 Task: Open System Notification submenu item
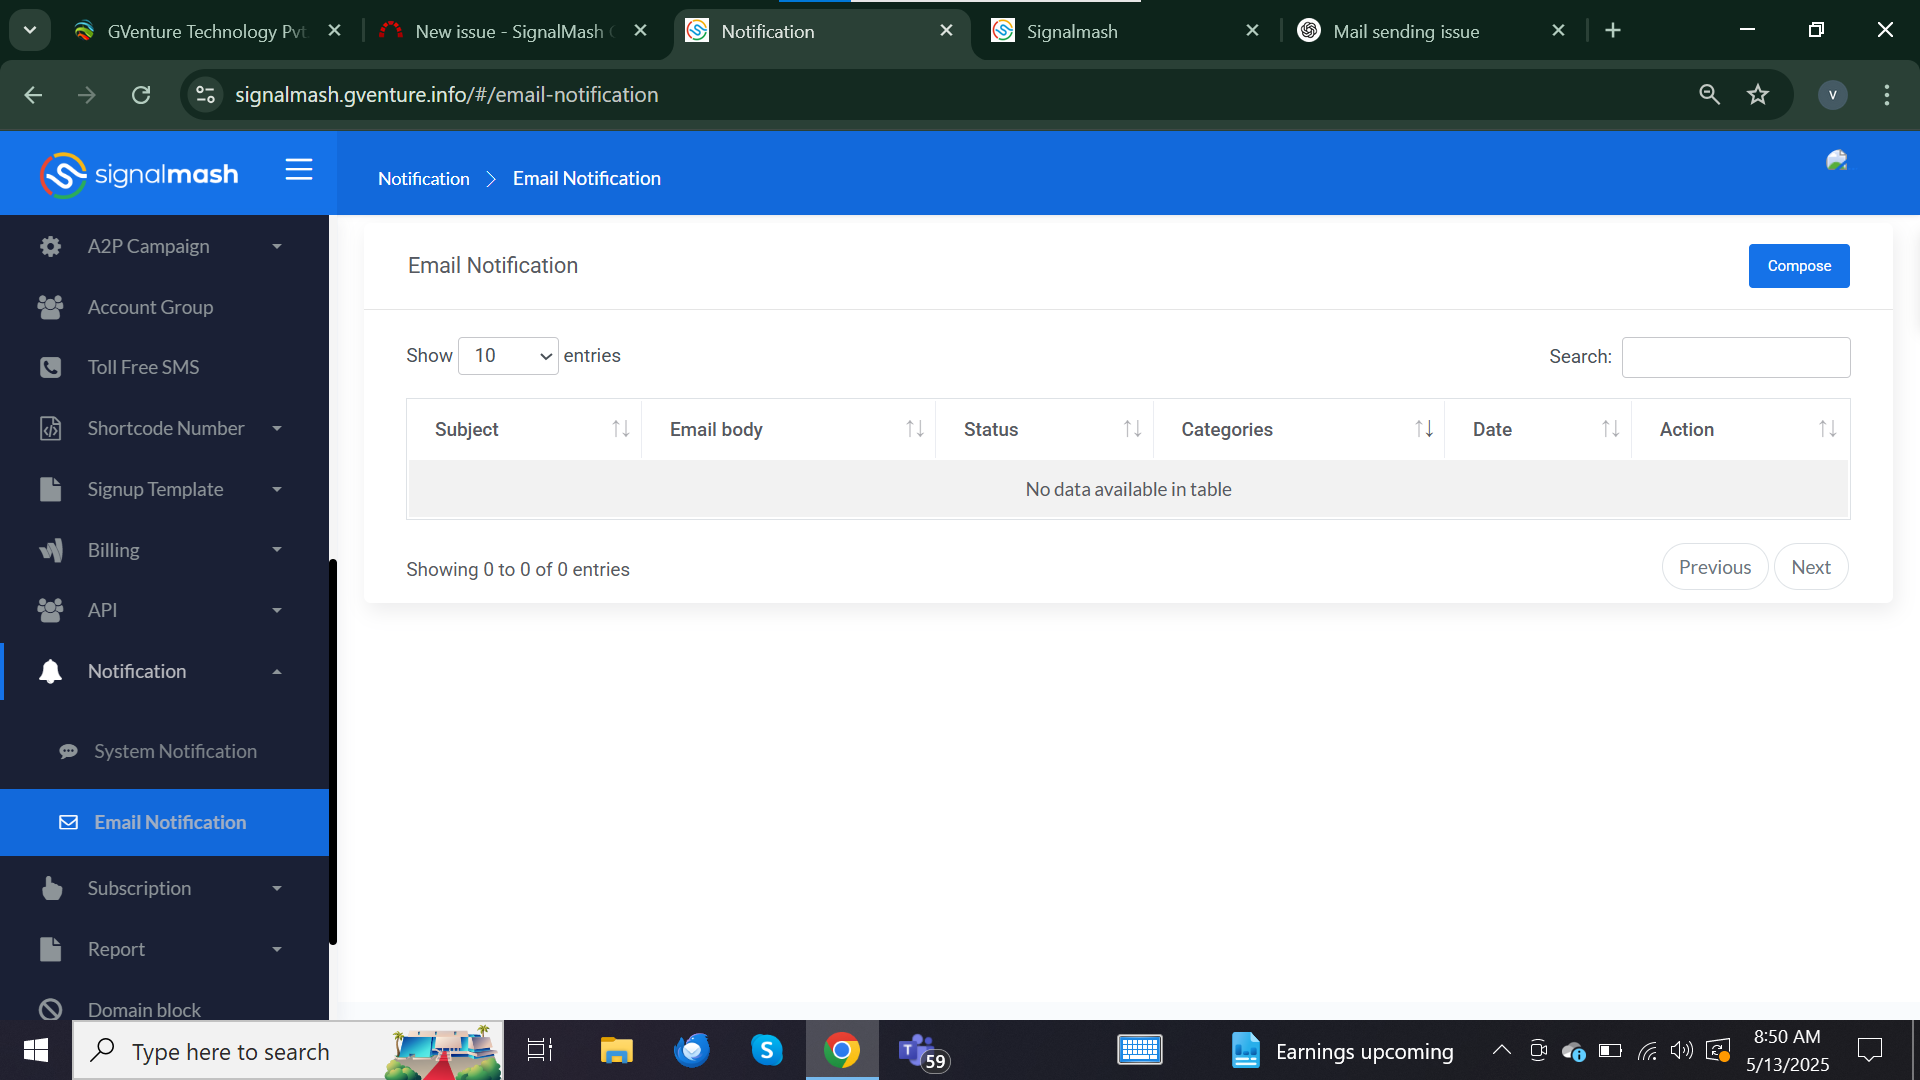coord(175,751)
